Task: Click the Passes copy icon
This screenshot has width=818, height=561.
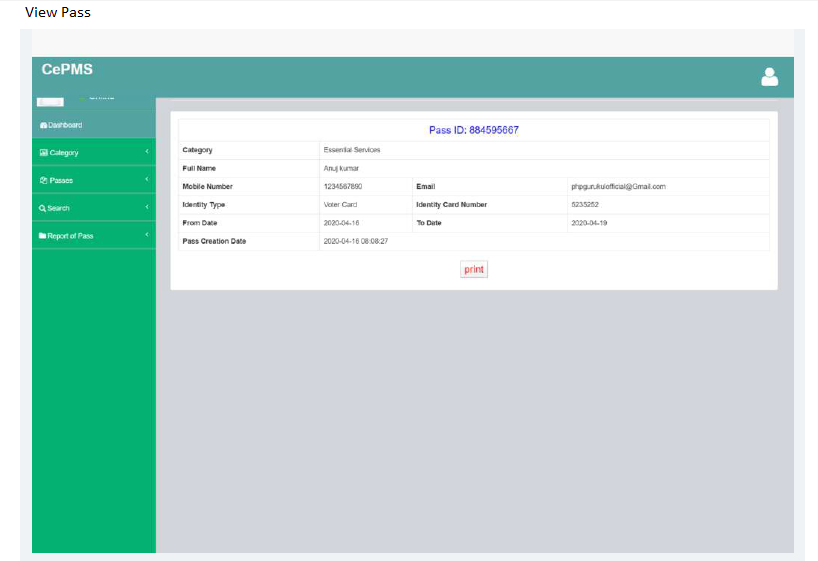Action: [44, 180]
